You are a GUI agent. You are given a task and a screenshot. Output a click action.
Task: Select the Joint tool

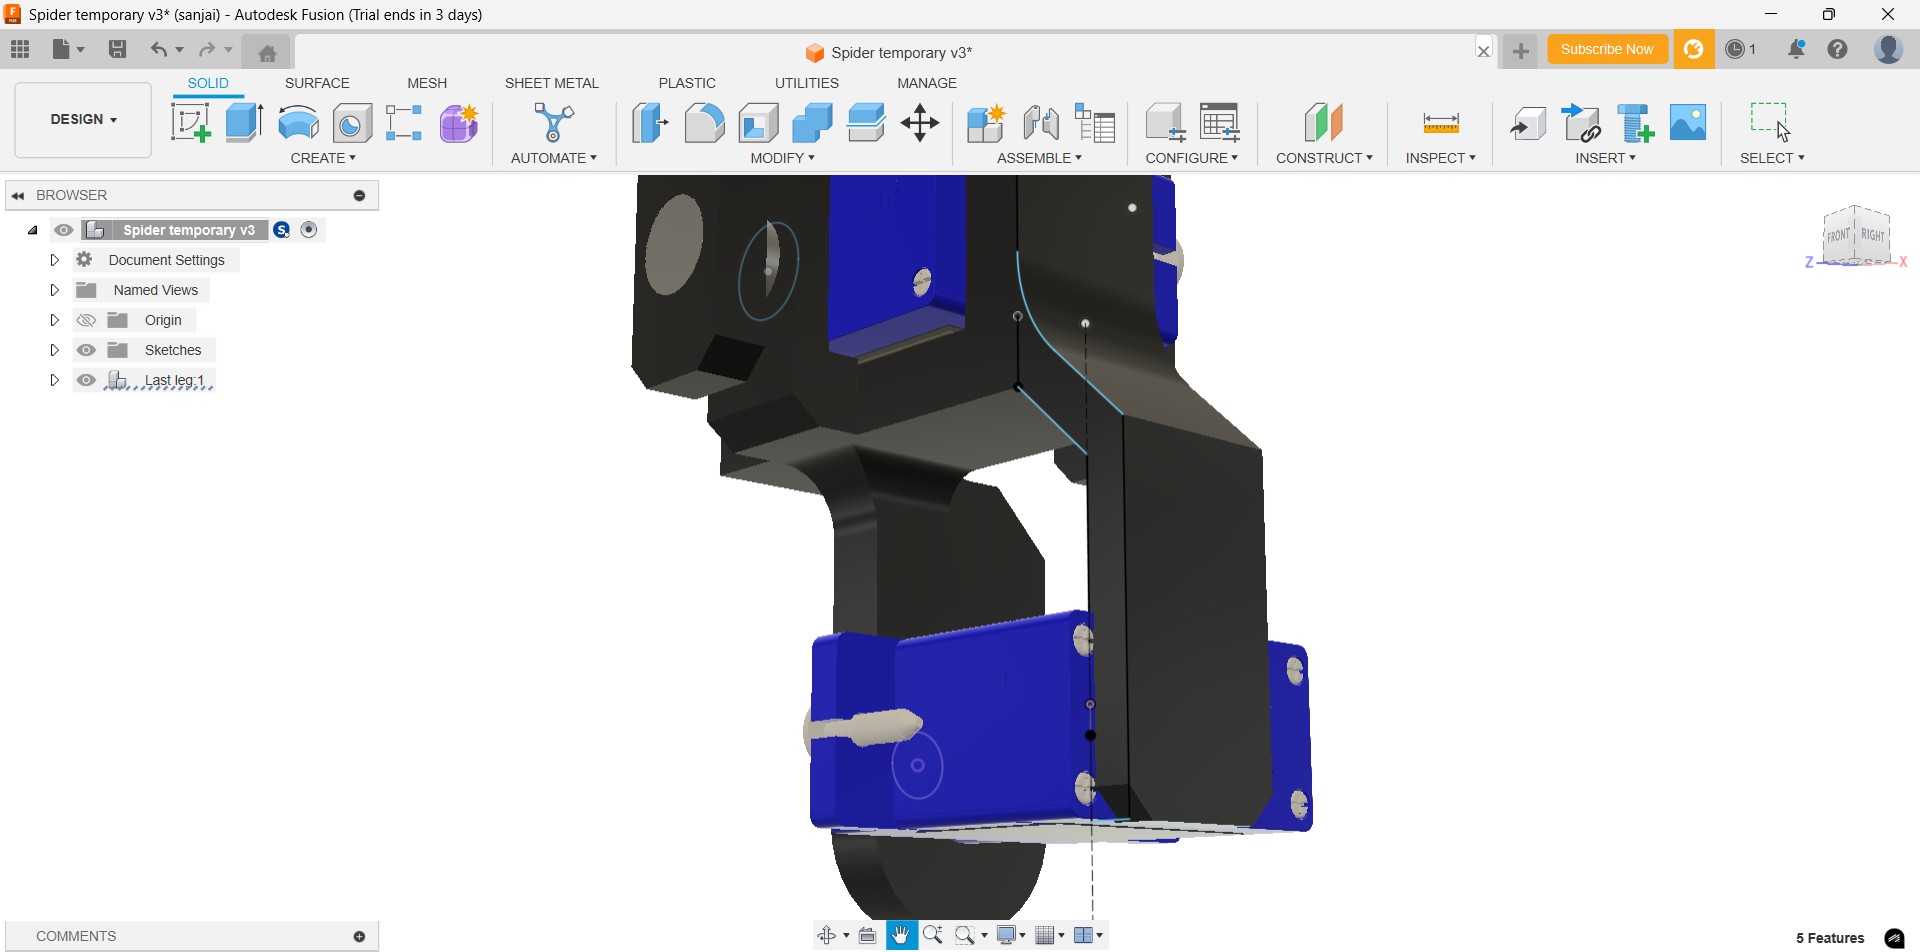pyautogui.click(x=1041, y=123)
